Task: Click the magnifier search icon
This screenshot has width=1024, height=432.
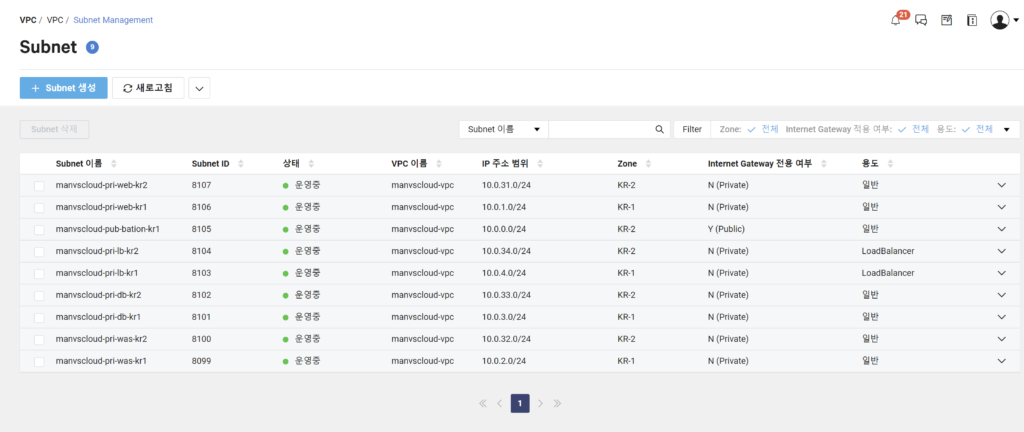Action: click(x=659, y=129)
